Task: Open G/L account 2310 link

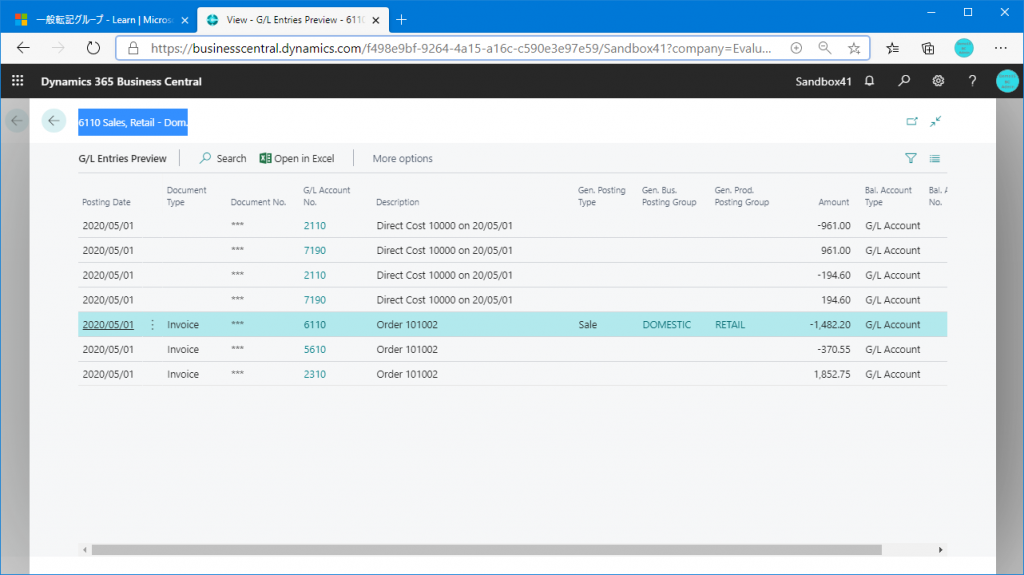Action: pos(315,374)
